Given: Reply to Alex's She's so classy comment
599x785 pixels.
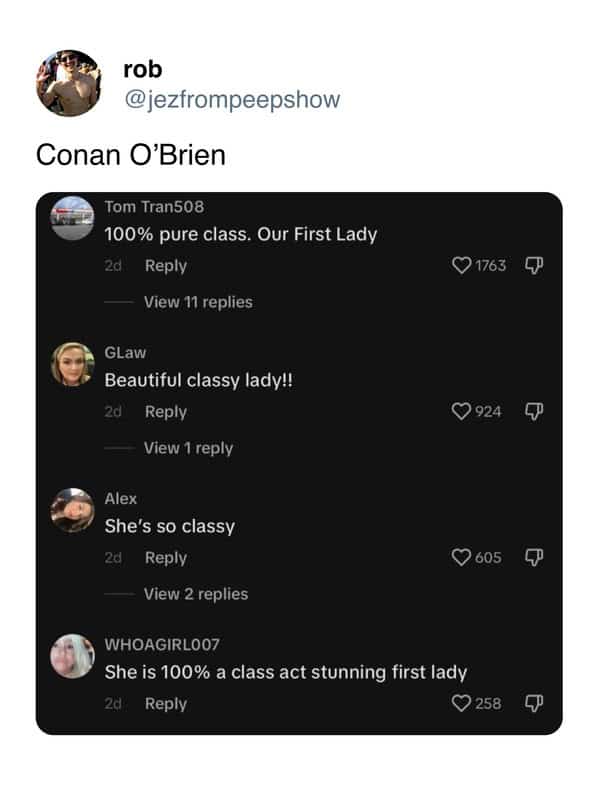Looking at the screenshot, I should 166,558.
